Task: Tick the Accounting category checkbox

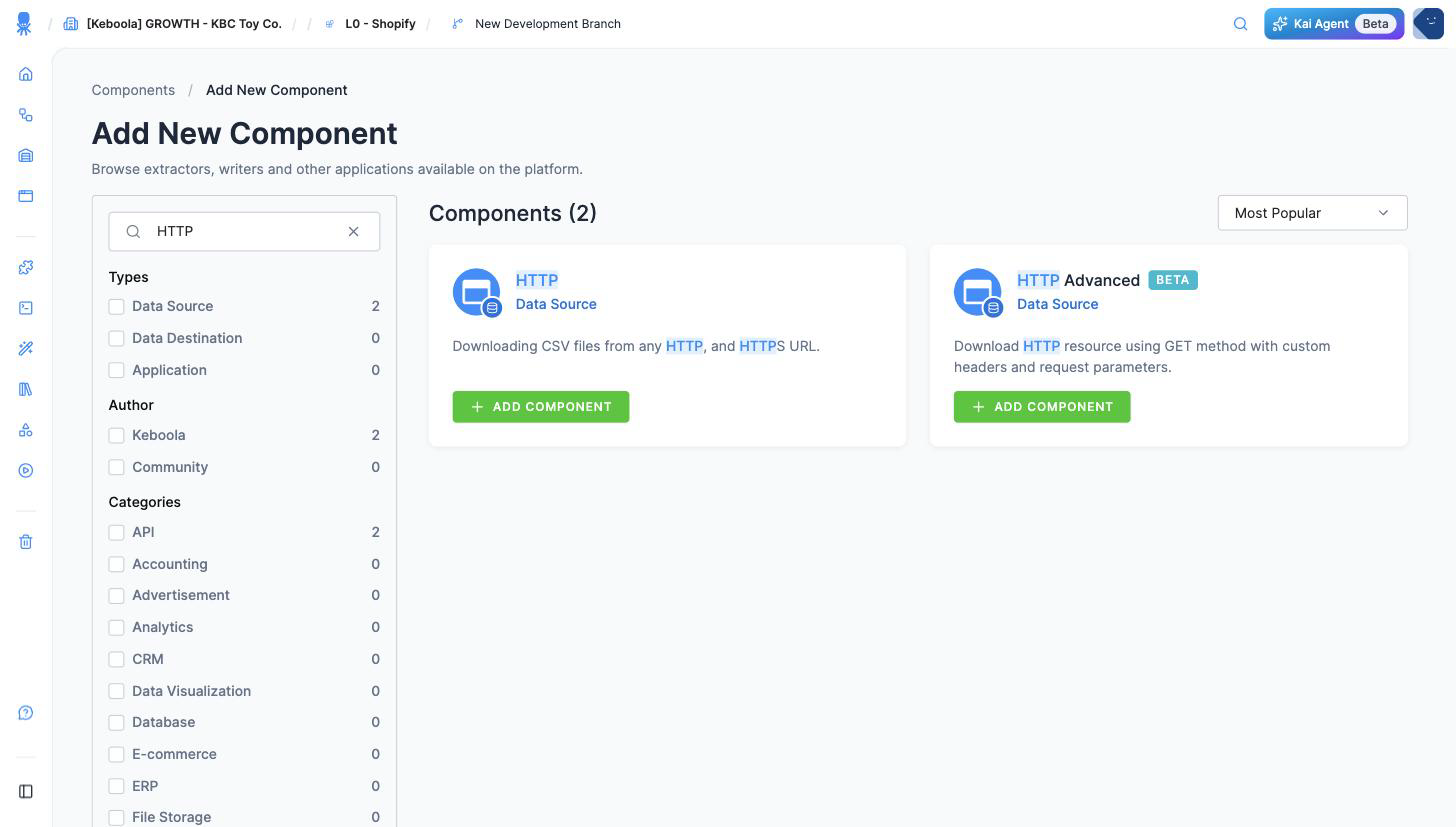Action: [x=117, y=565]
